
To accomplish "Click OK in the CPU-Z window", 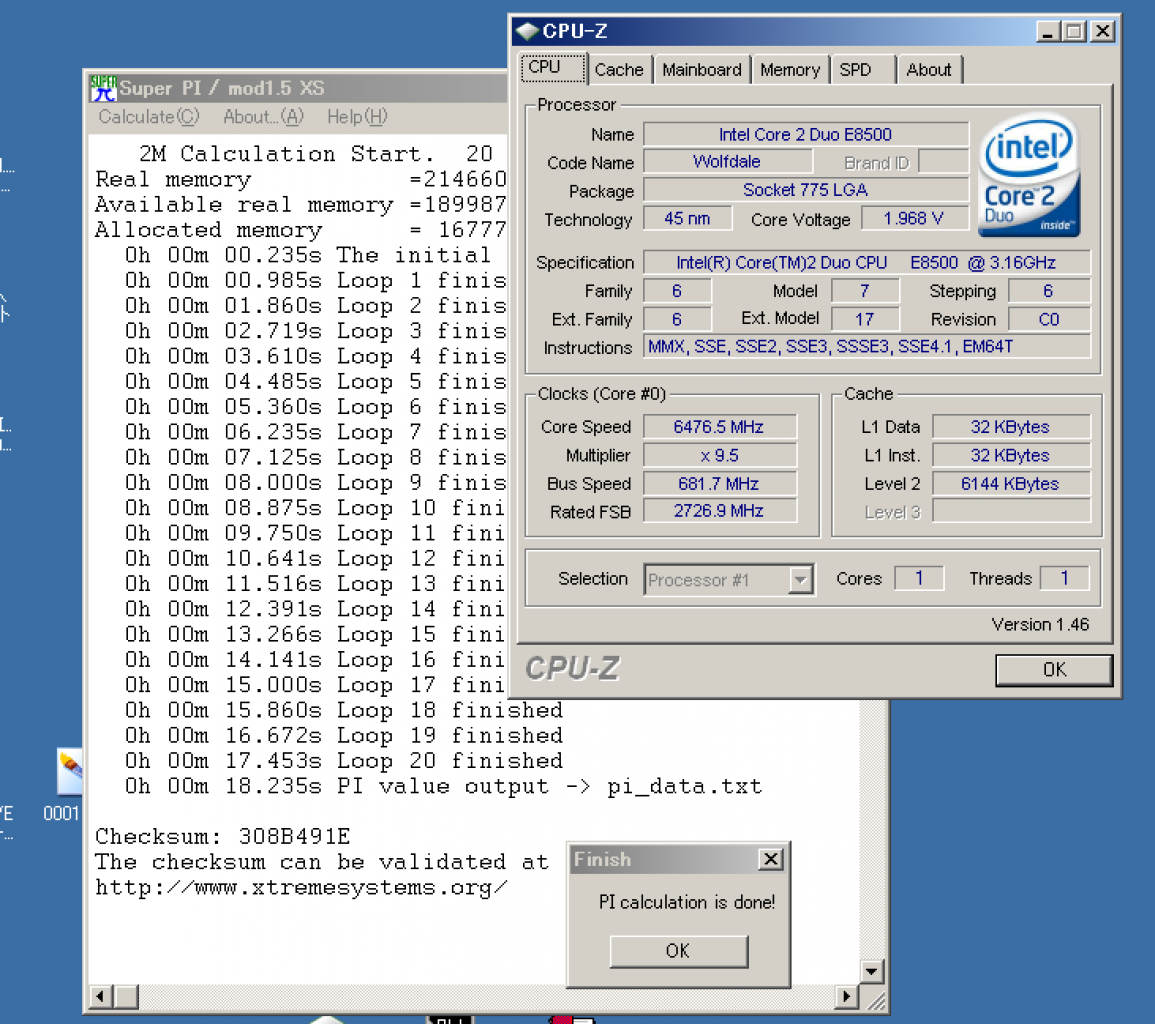I will coord(1053,670).
